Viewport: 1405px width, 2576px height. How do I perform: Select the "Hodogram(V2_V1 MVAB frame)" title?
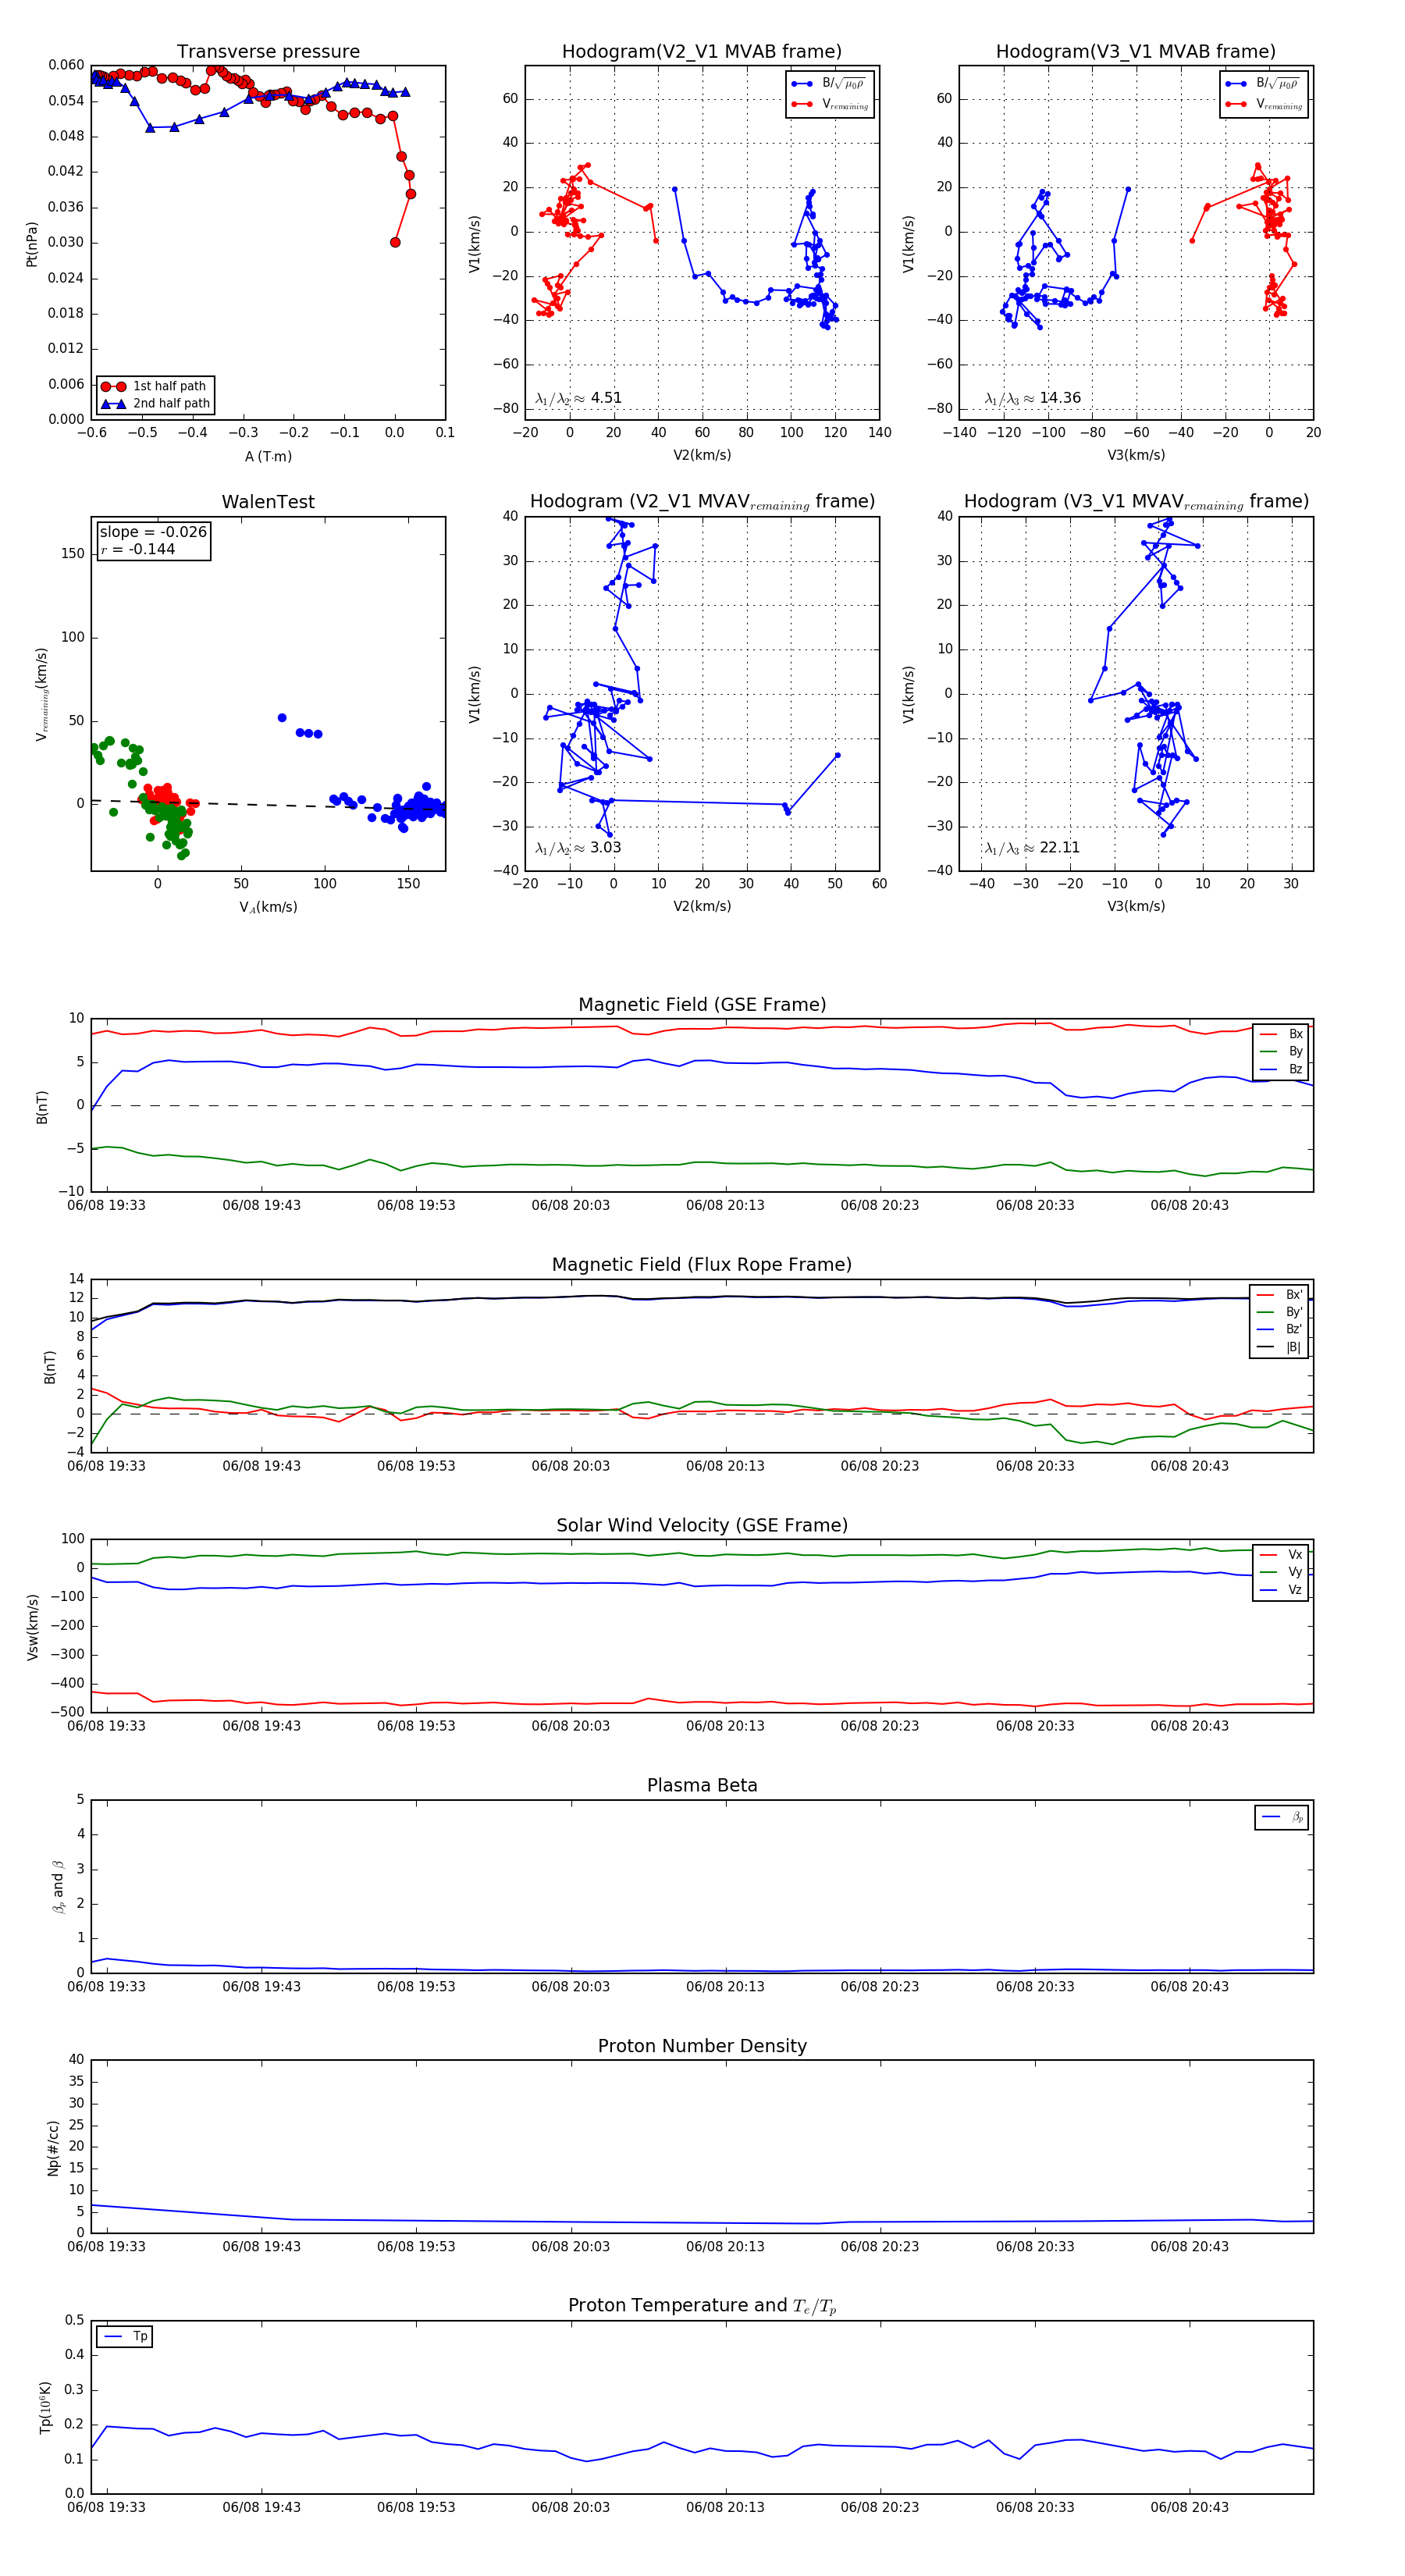tap(702, 52)
